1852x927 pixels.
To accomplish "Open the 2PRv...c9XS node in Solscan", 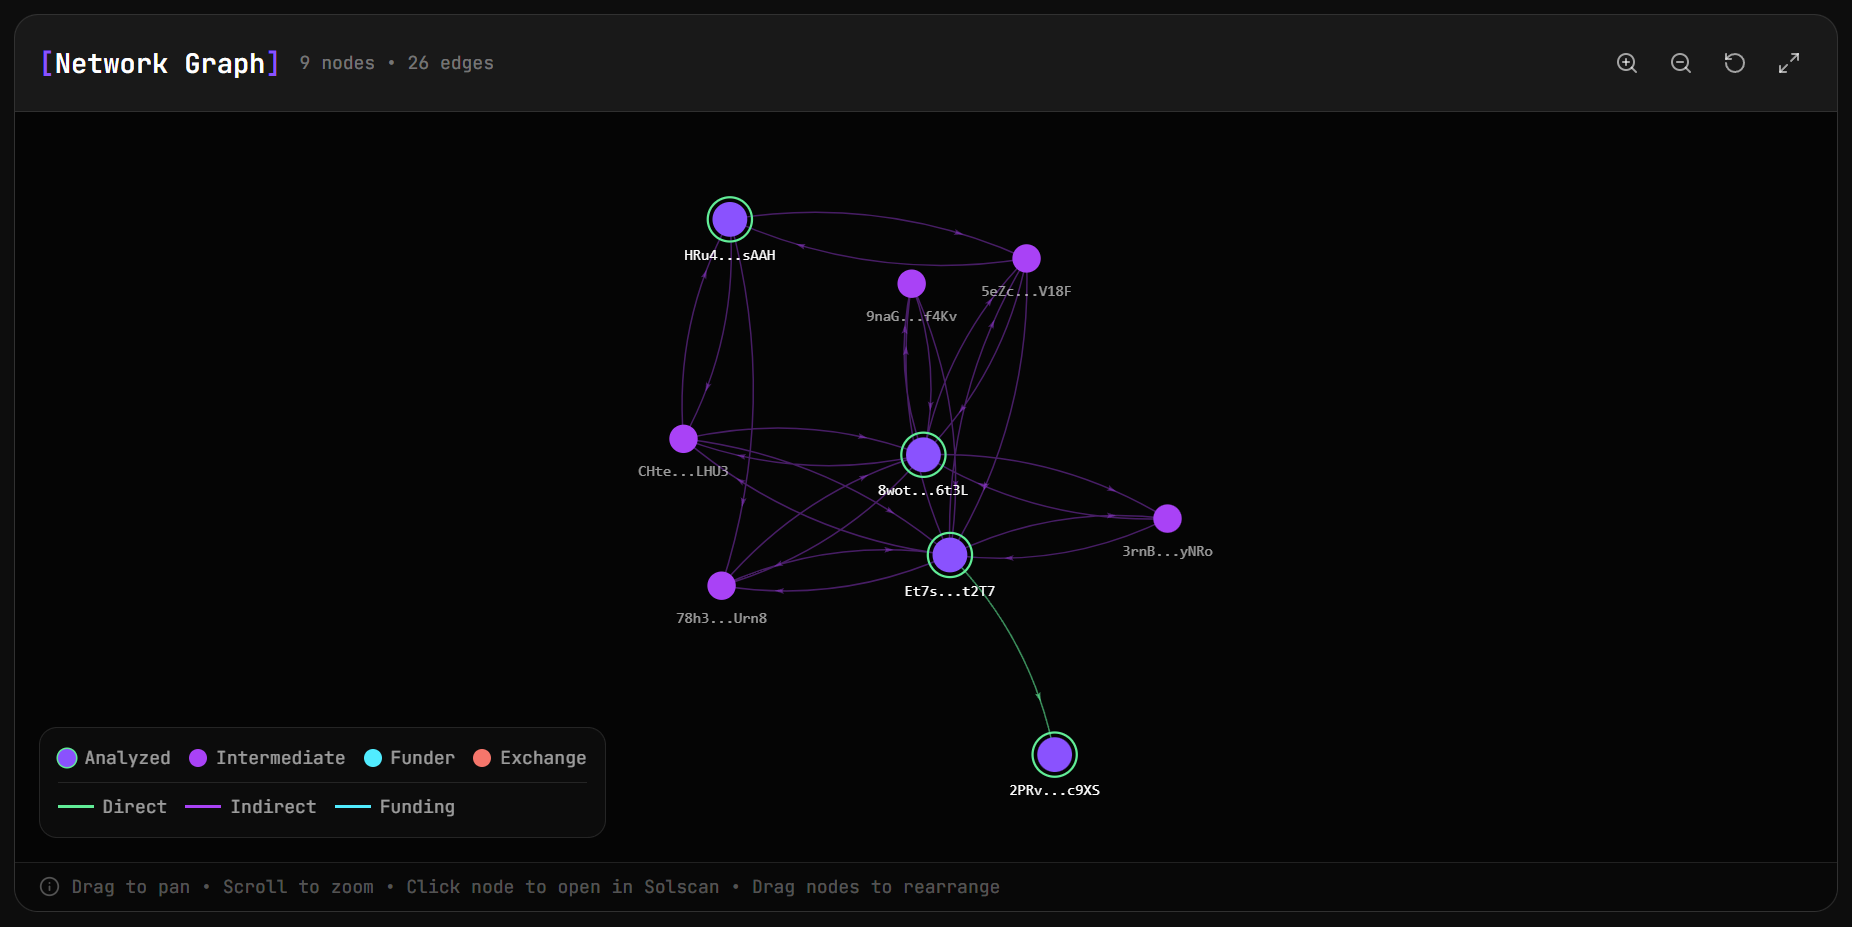I will 1053,754.
